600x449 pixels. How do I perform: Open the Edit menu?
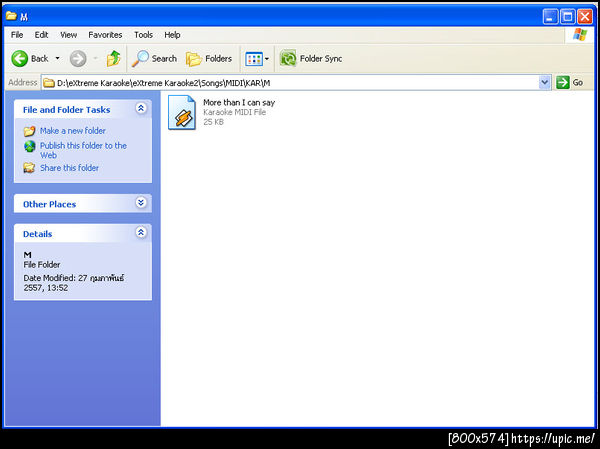tap(41, 35)
